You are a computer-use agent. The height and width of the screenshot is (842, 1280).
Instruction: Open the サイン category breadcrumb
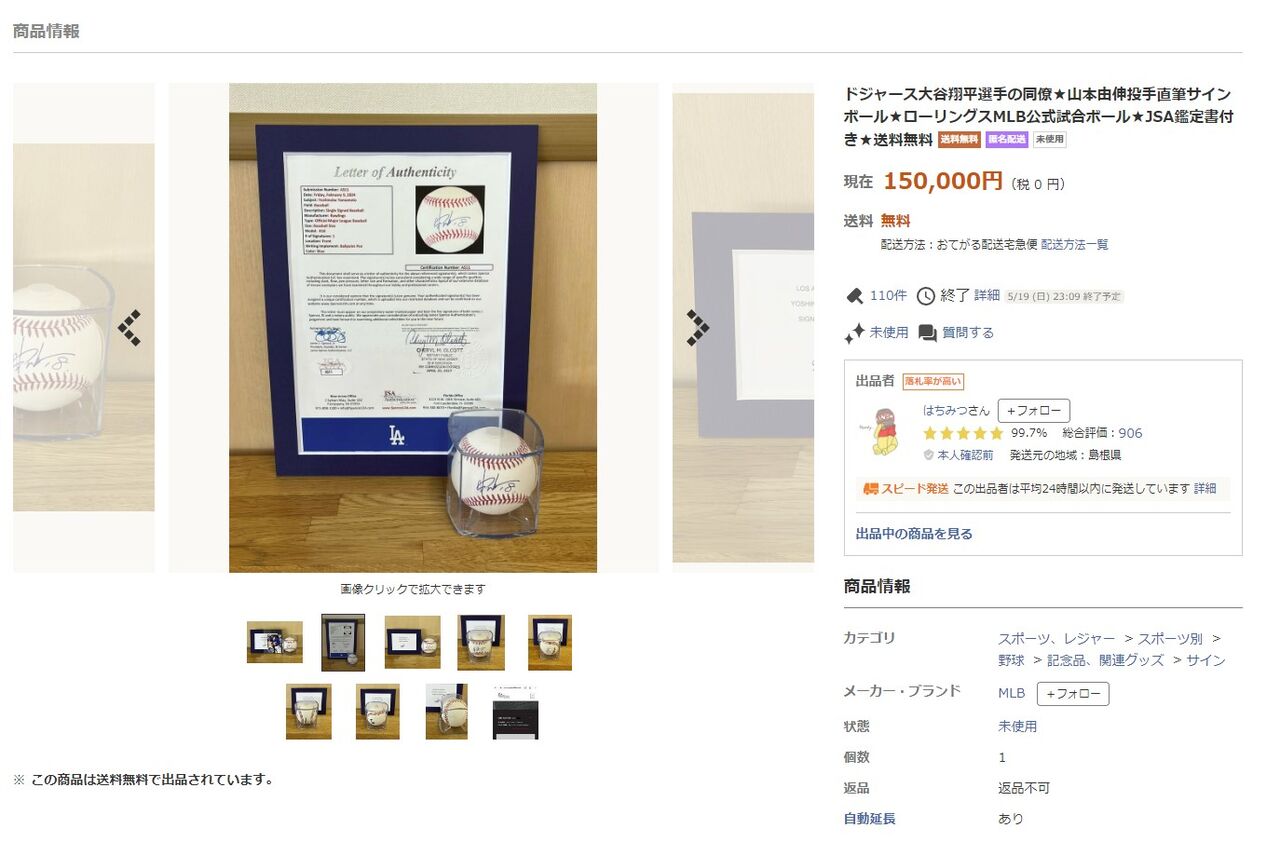coord(1206,660)
